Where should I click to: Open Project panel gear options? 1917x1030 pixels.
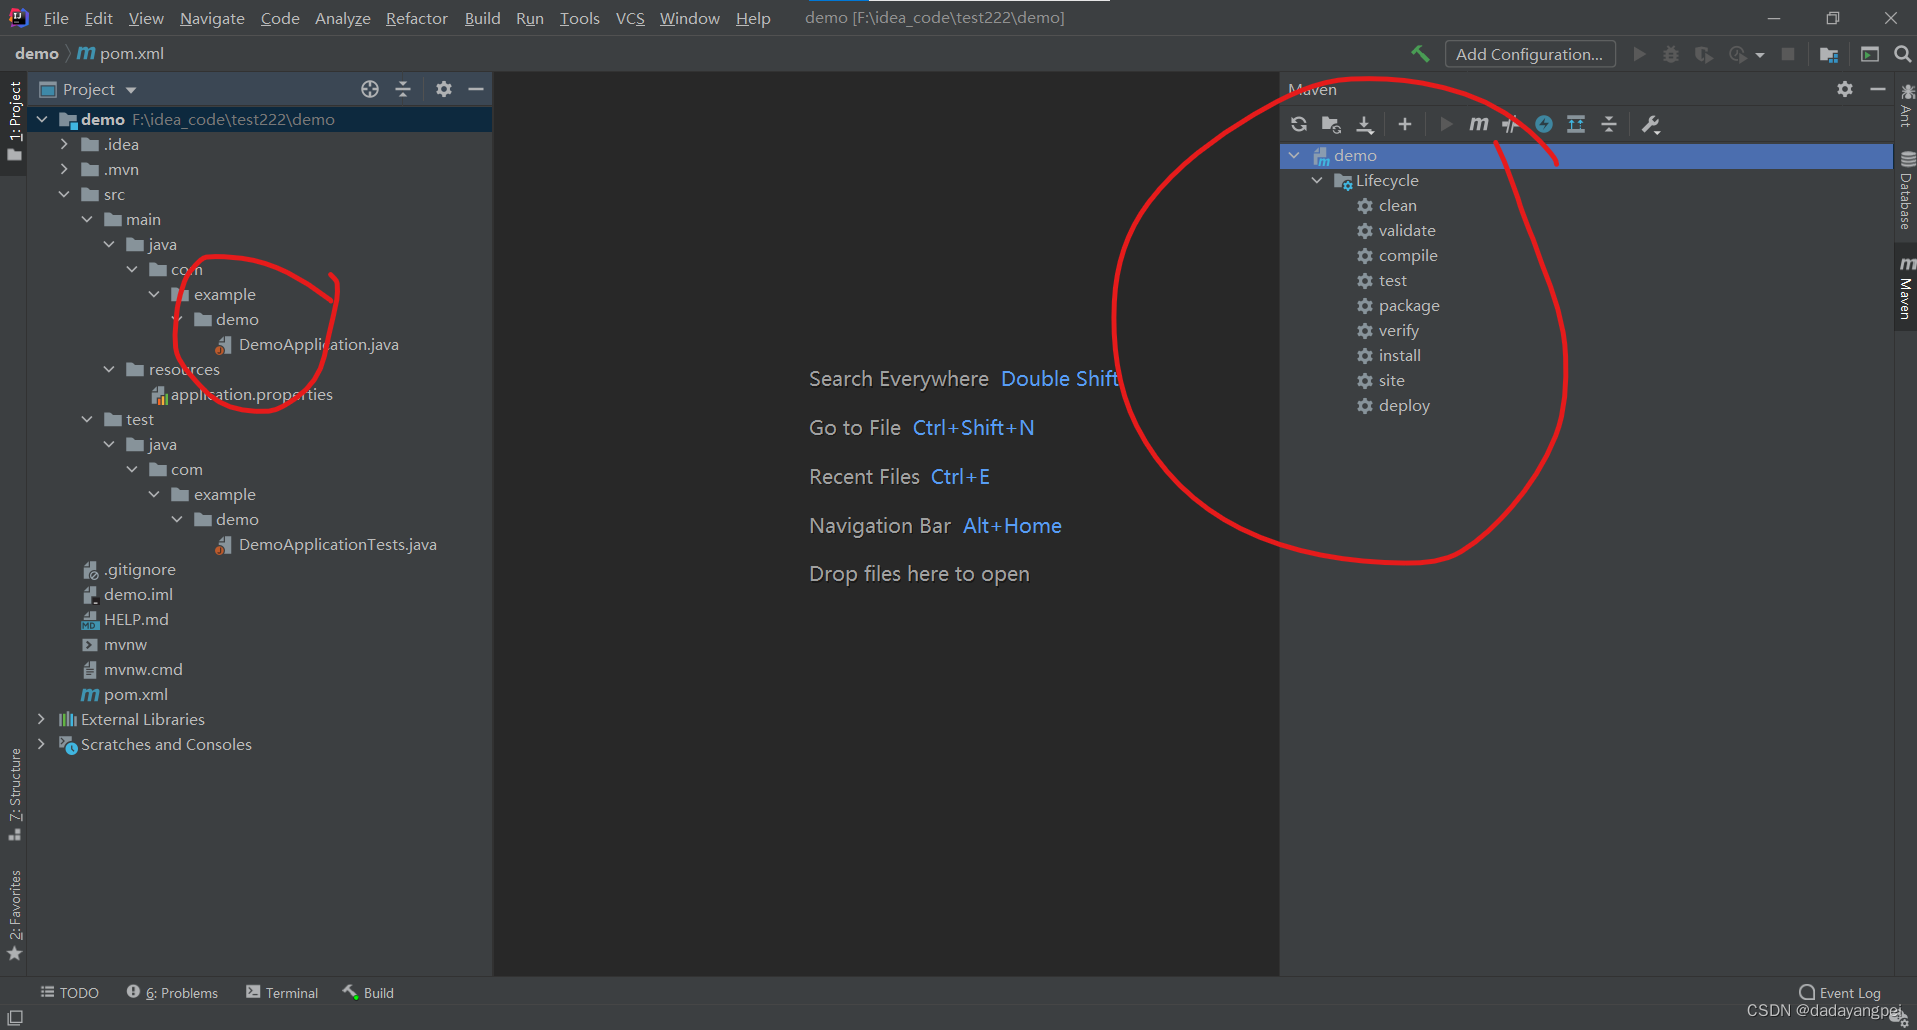pyautogui.click(x=444, y=89)
